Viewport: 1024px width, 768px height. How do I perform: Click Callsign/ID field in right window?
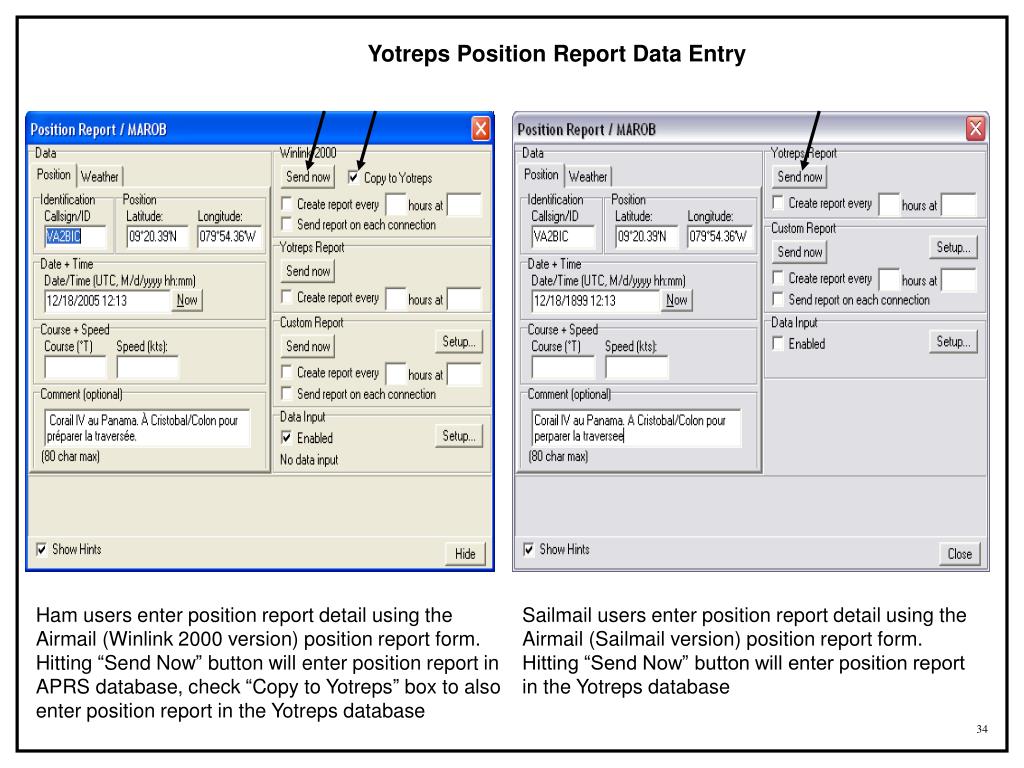(563, 236)
